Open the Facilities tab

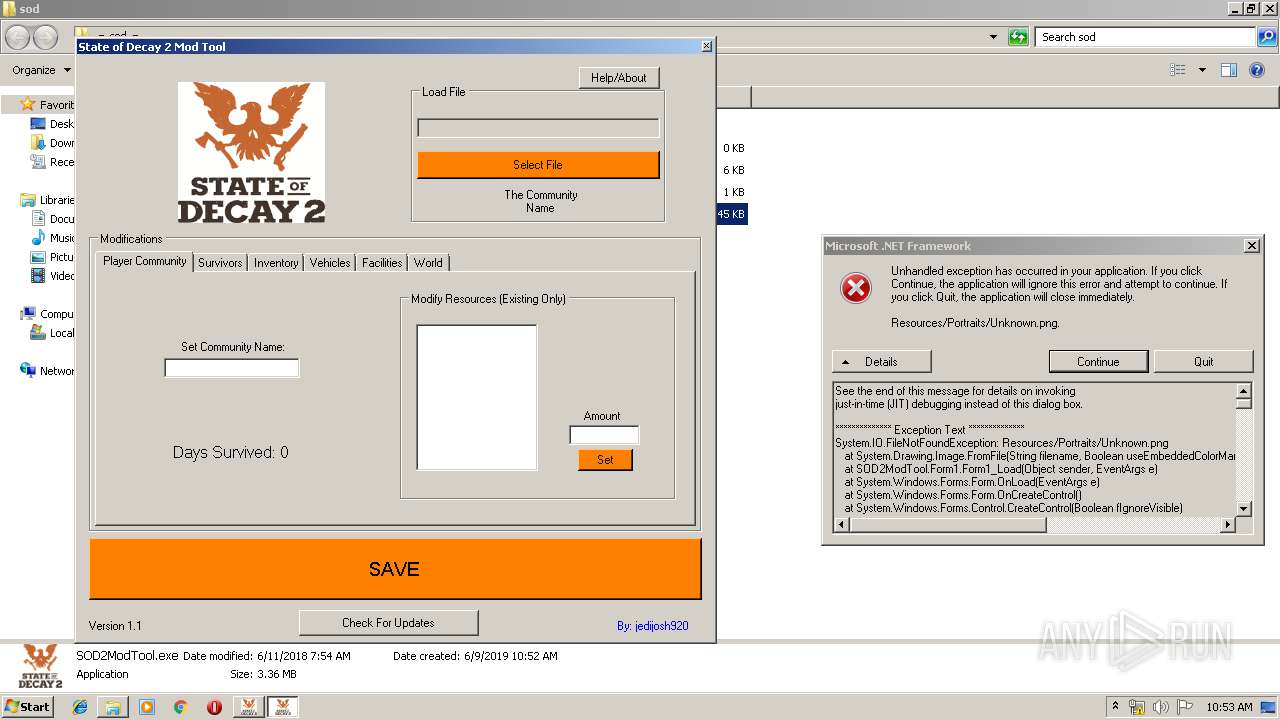382,263
